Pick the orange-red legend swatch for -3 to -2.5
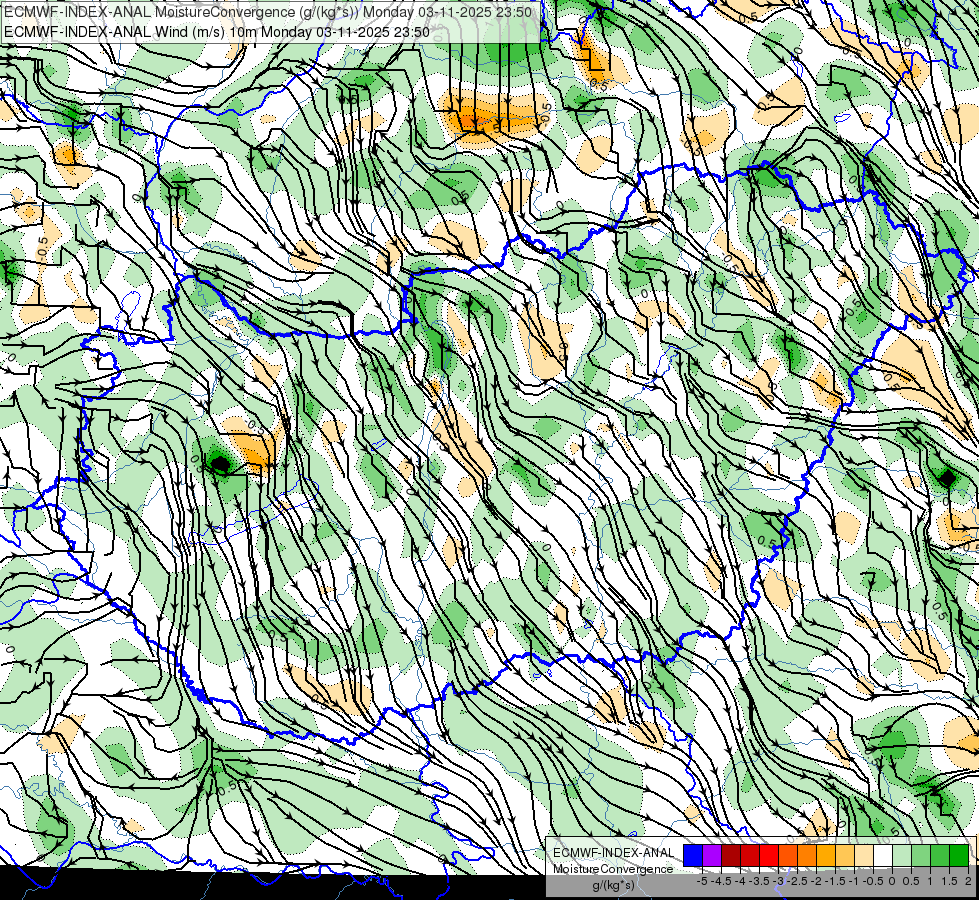Viewport: 979px width, 900px height. point(788,855)
